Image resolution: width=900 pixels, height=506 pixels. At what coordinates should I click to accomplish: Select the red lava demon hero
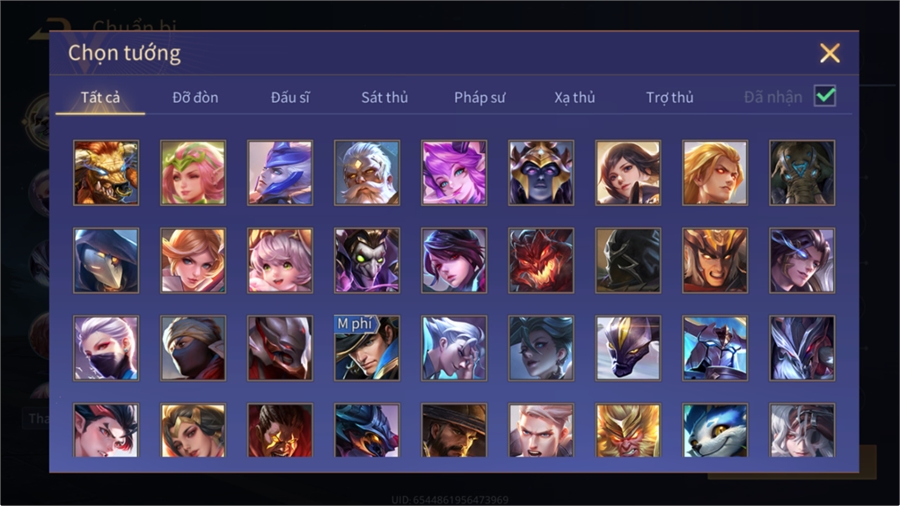click(x=541, y=260)
